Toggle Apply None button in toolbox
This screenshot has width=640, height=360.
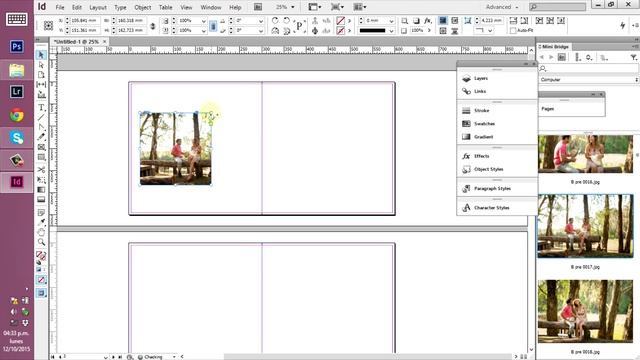(41, 280)
